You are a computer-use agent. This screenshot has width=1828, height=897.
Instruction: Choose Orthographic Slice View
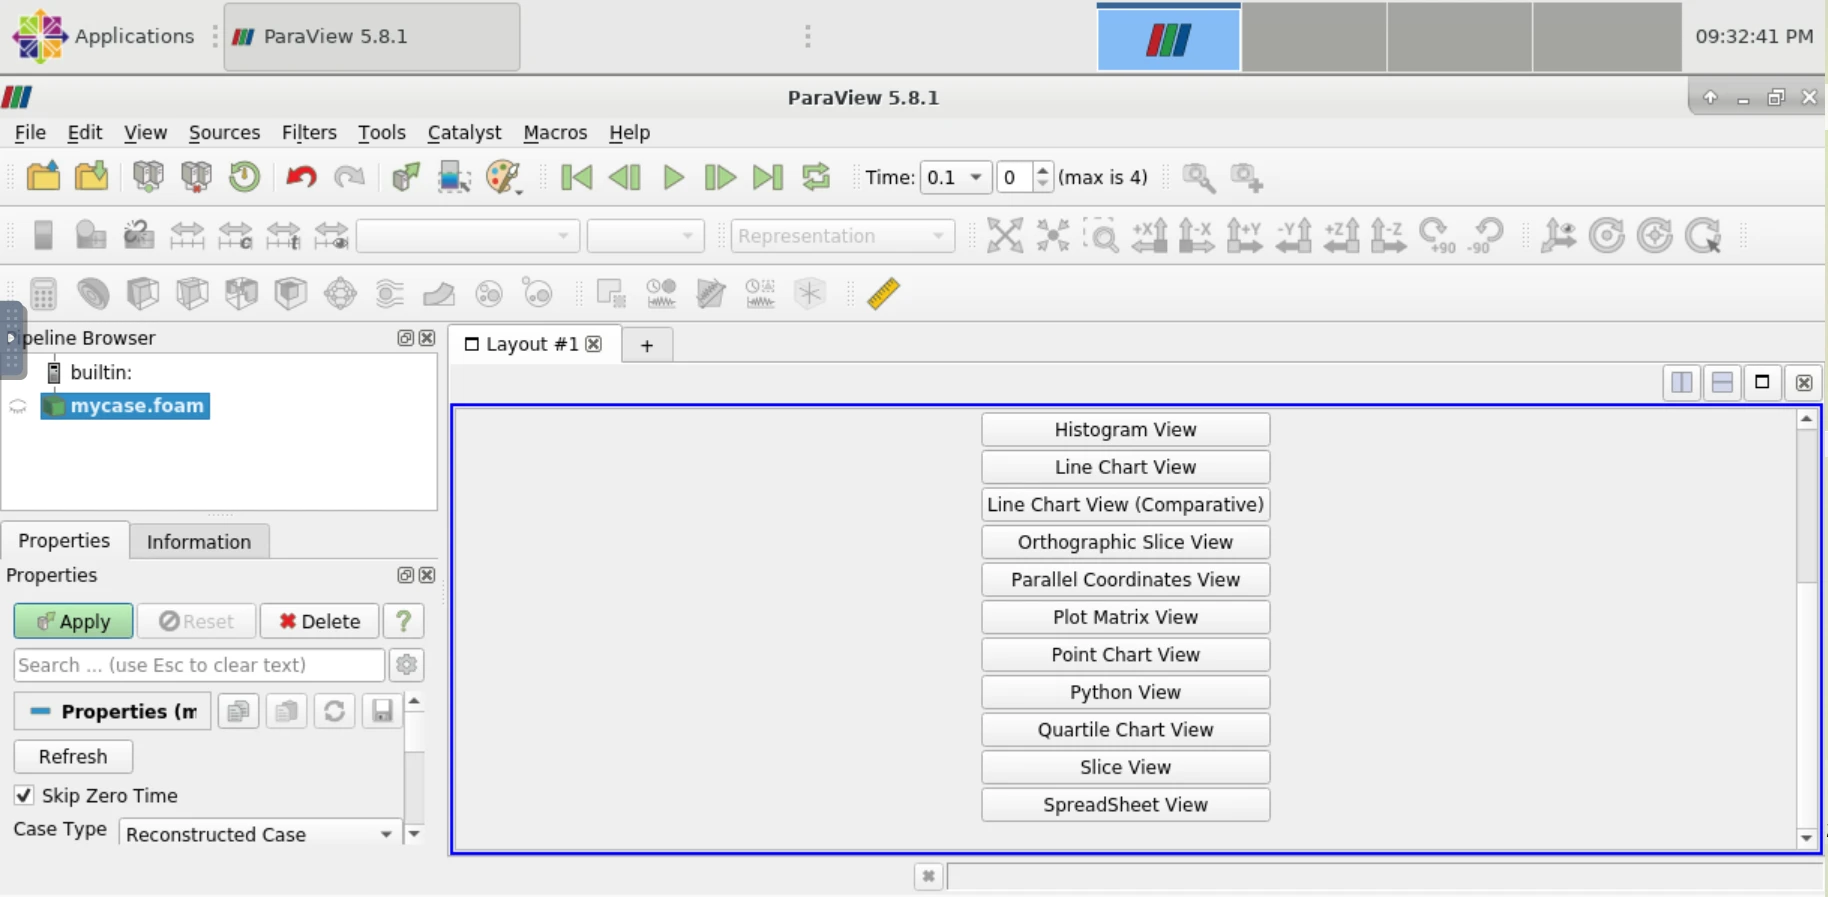click(1125, 542)
